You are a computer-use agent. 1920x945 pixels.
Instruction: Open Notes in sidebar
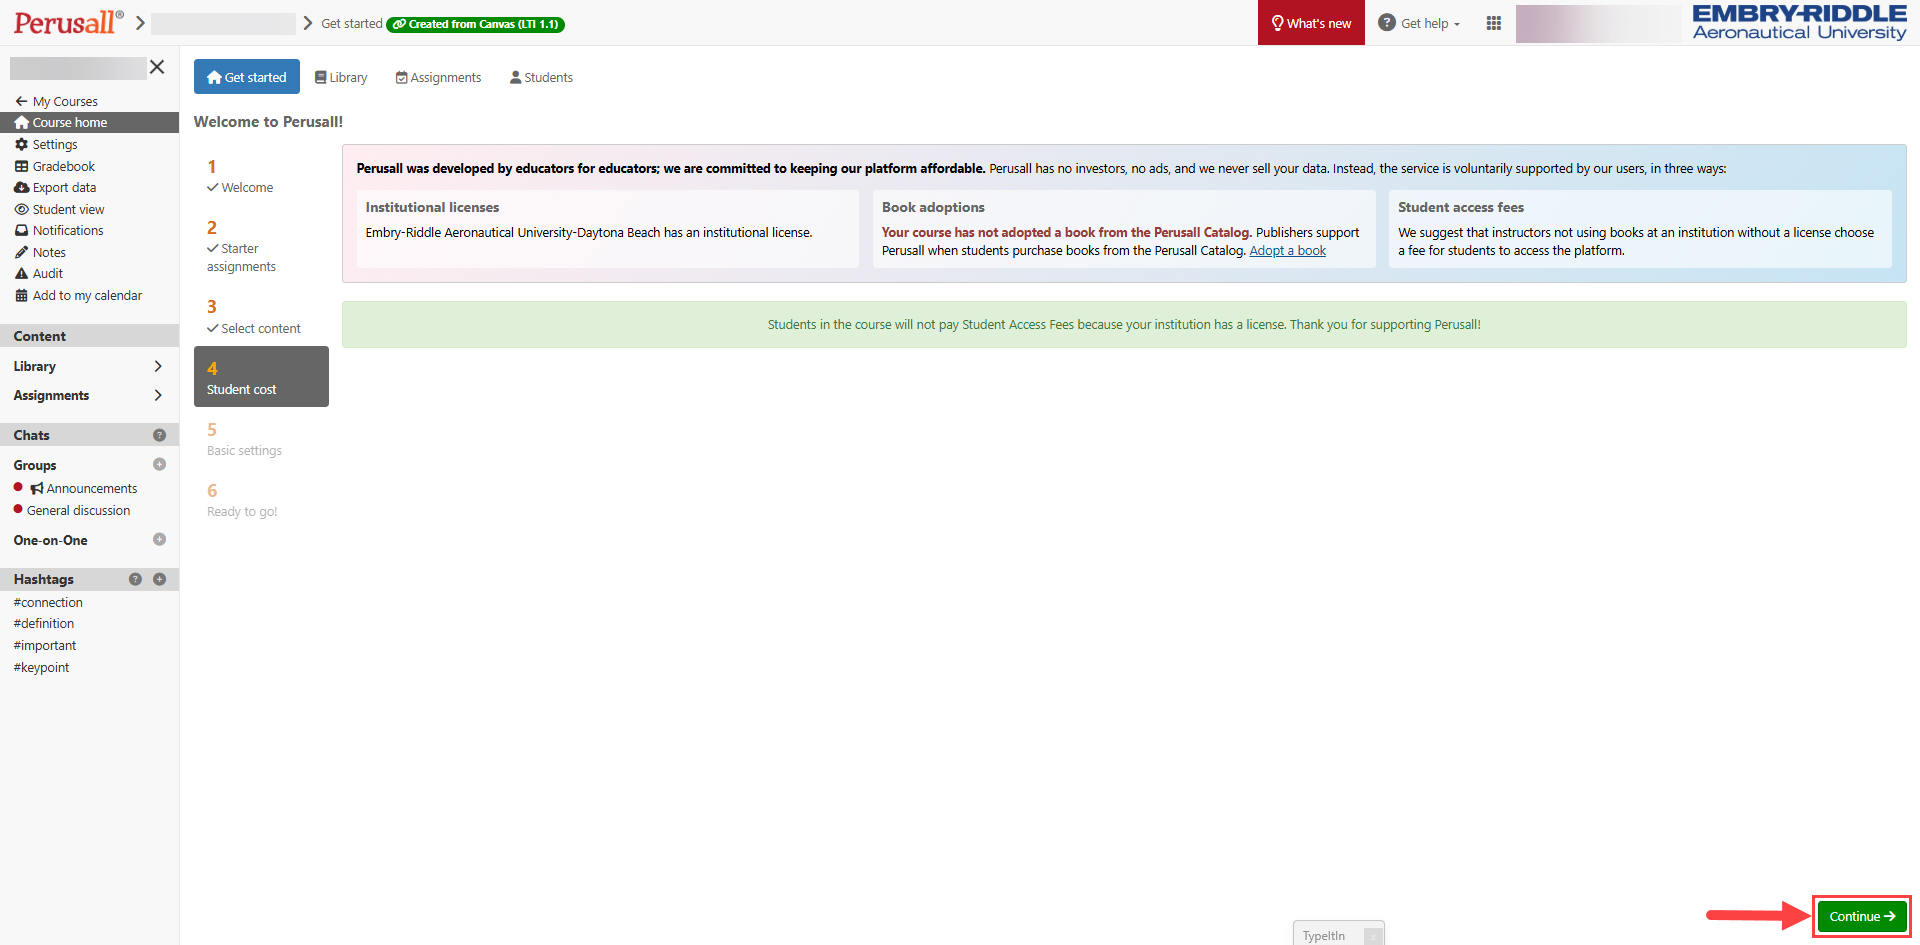coord(40,252)
